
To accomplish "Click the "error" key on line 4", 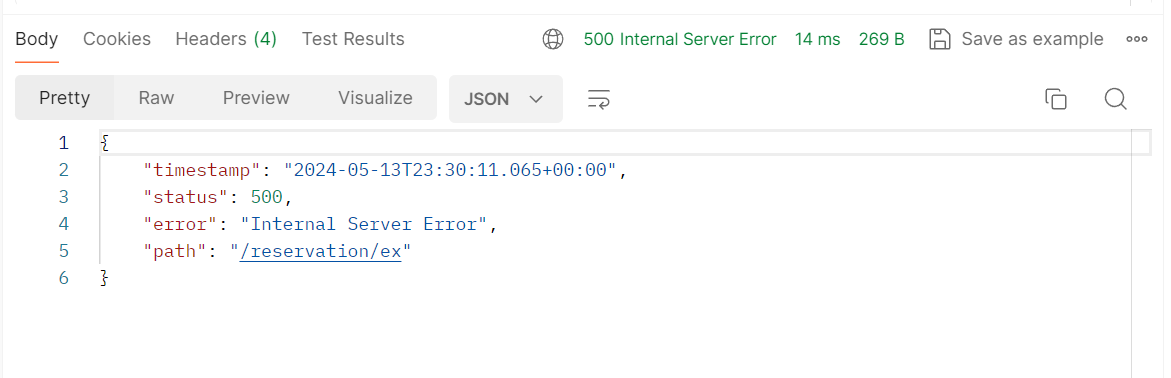I will [181, 224].
